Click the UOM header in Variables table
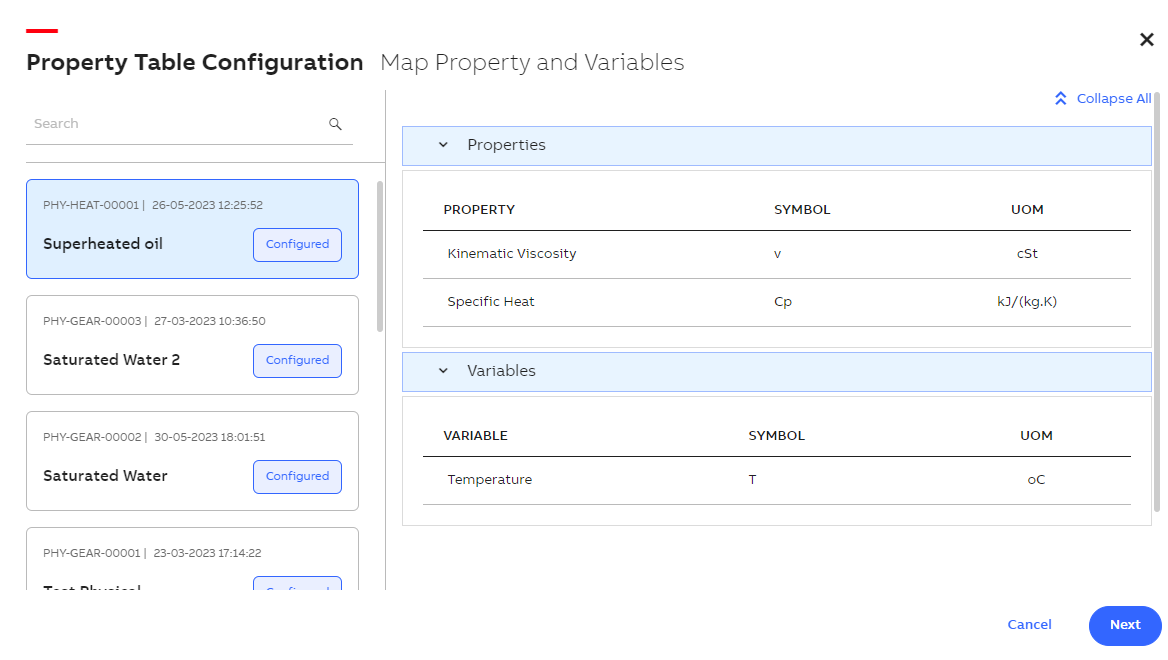Viewport: 1168px width, 660px height. [x=1036, y=436]
